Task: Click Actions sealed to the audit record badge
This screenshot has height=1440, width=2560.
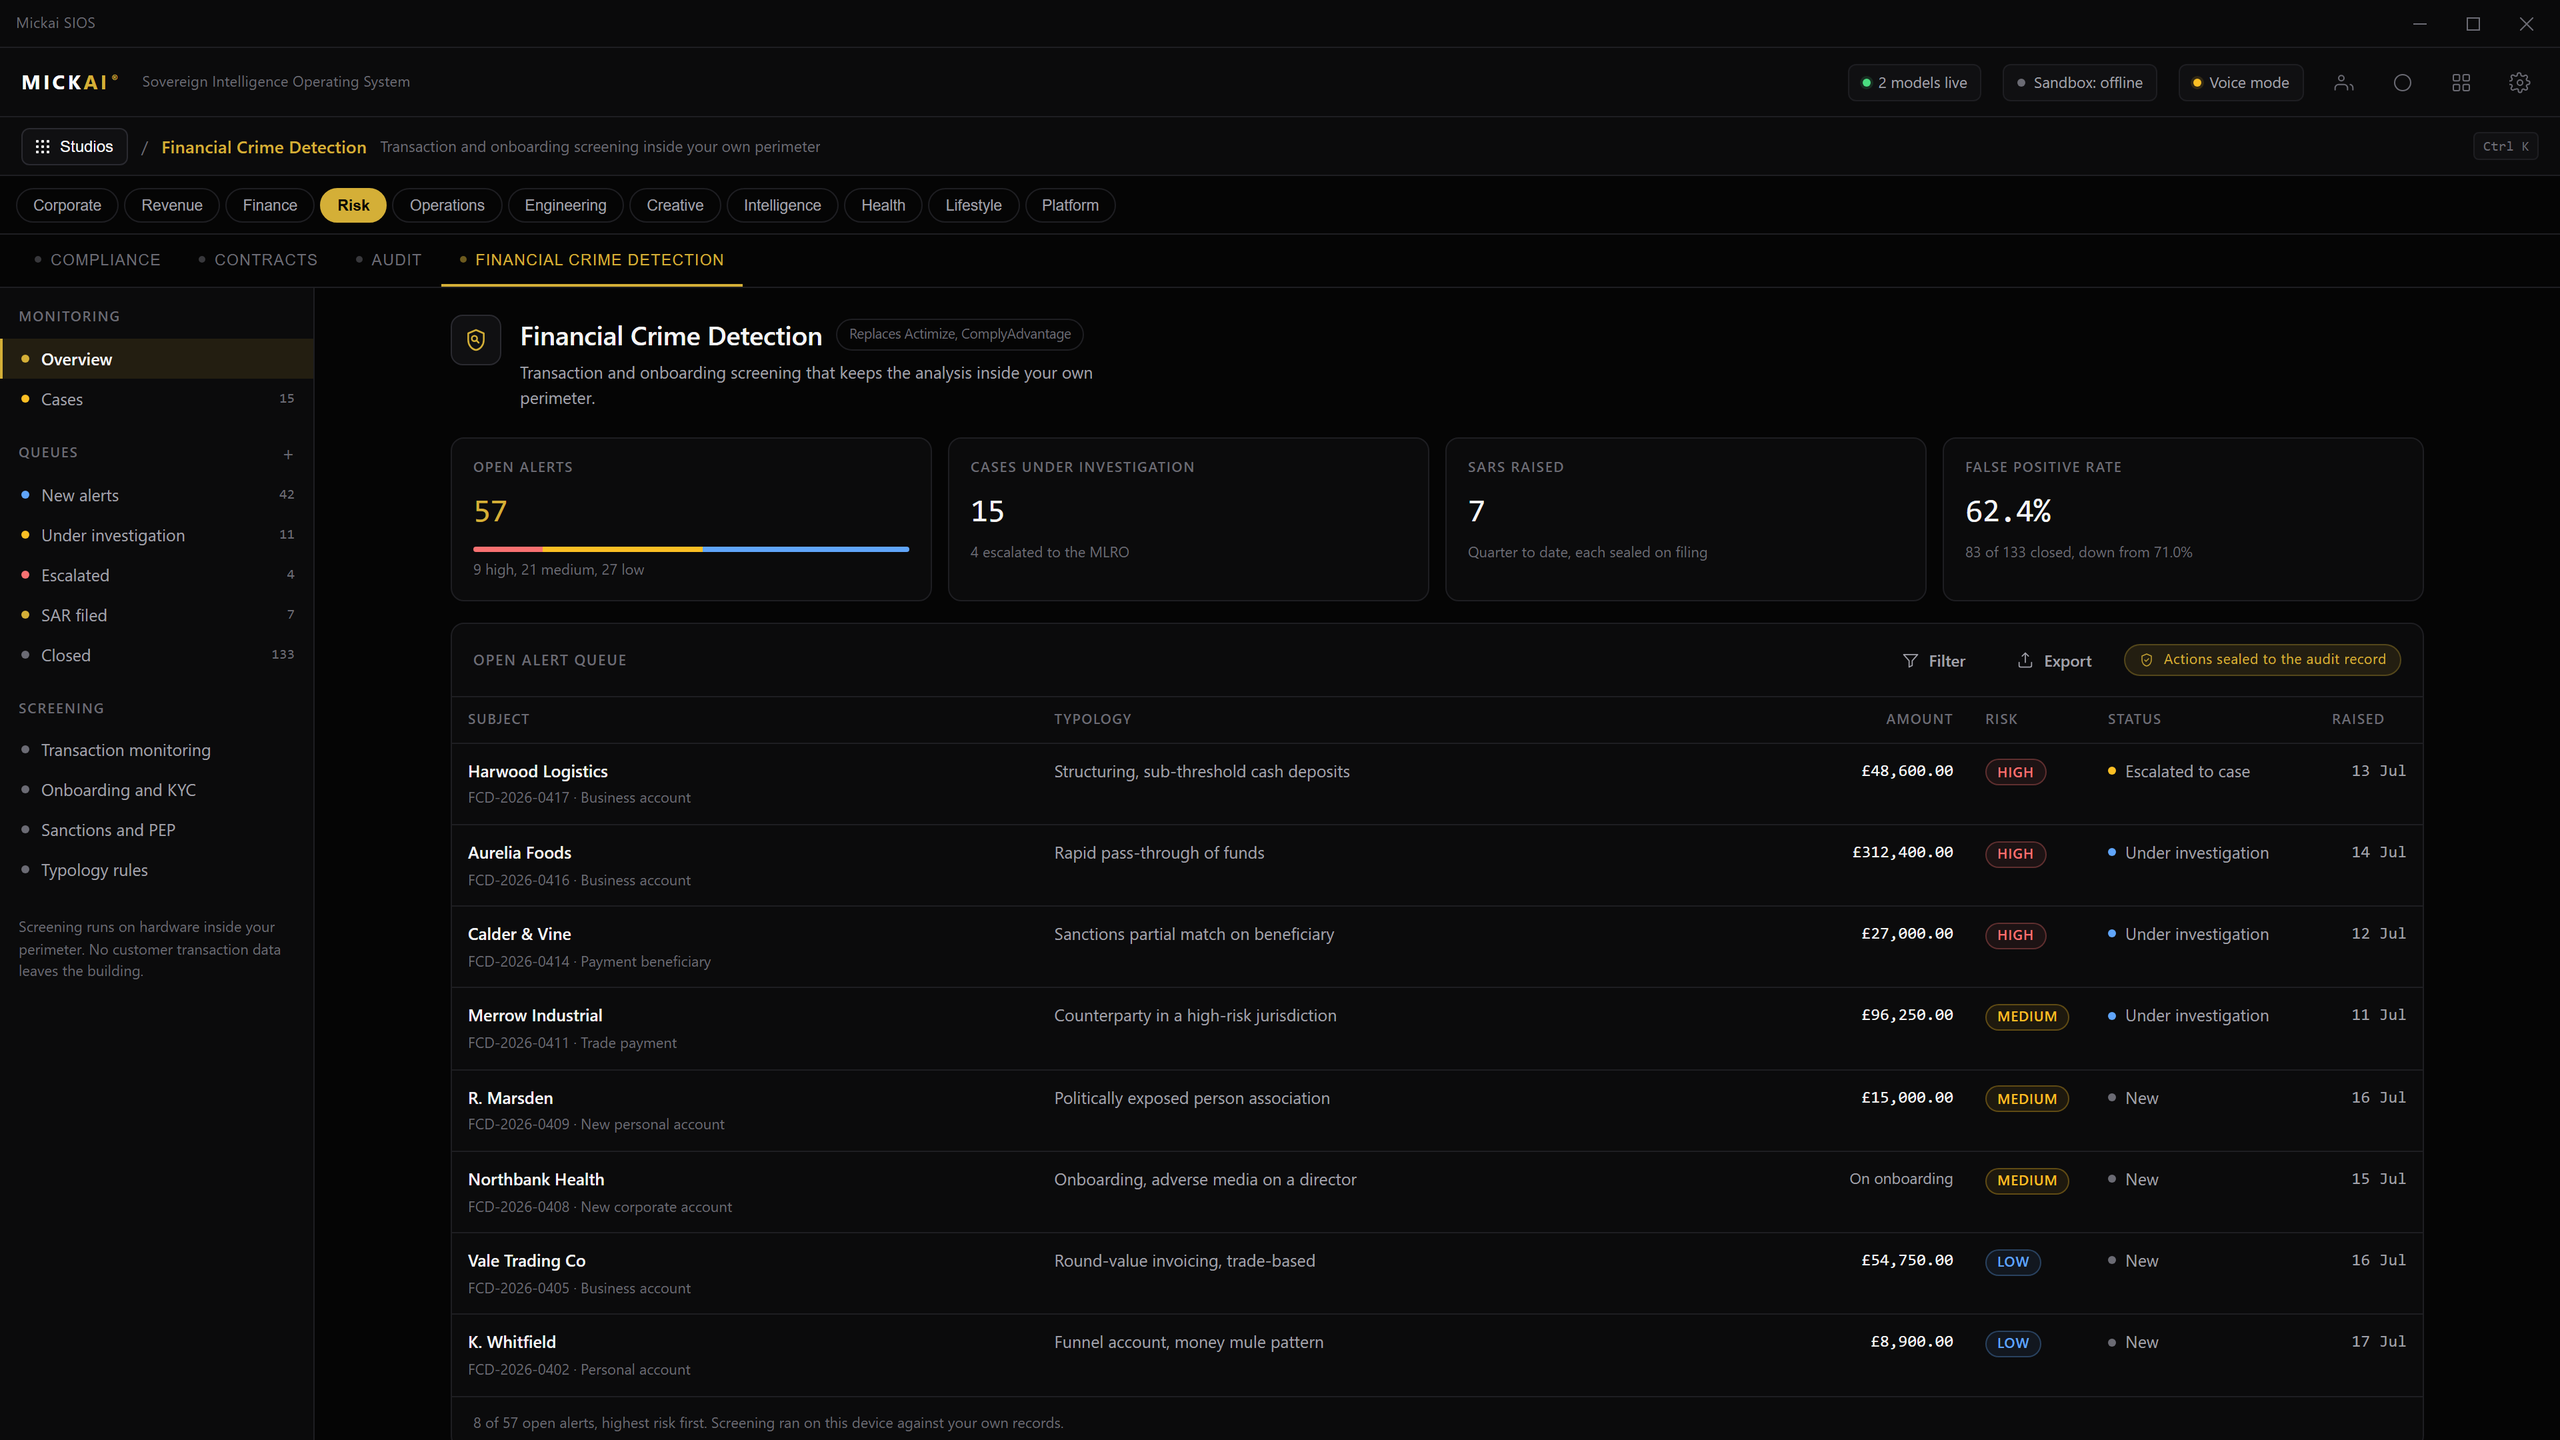Action: (2262, 660)
